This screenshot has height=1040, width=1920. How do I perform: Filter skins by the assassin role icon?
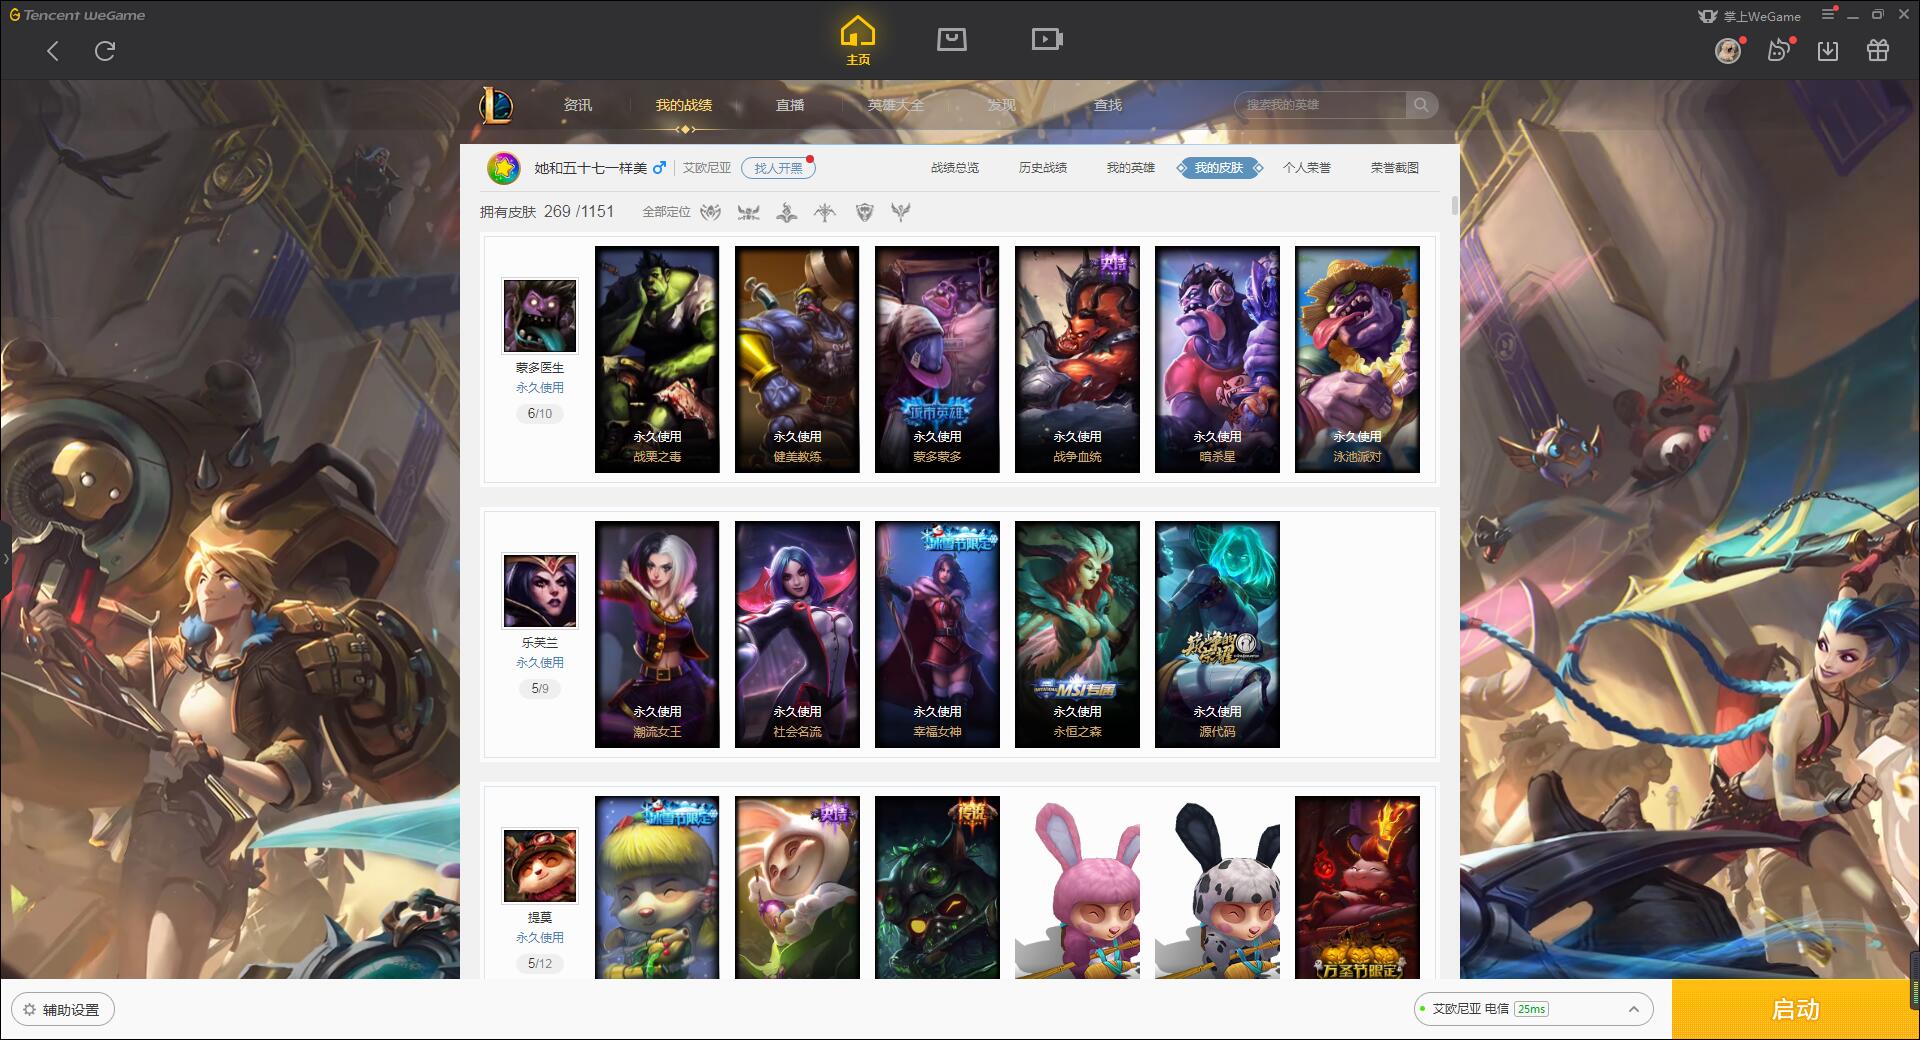click(x=710, y=212)
